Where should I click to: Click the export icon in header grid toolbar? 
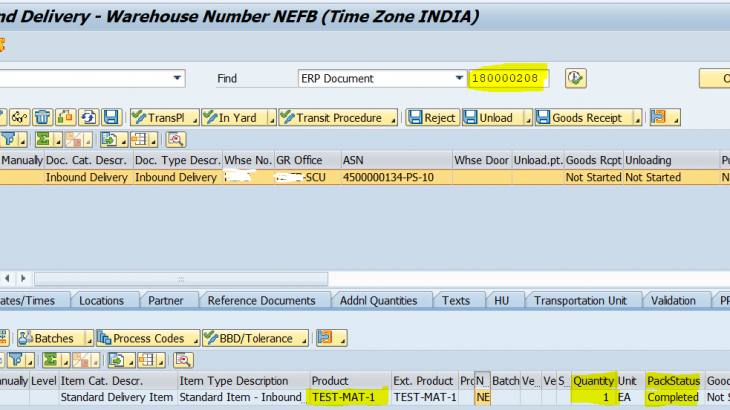tap(109, 139)
